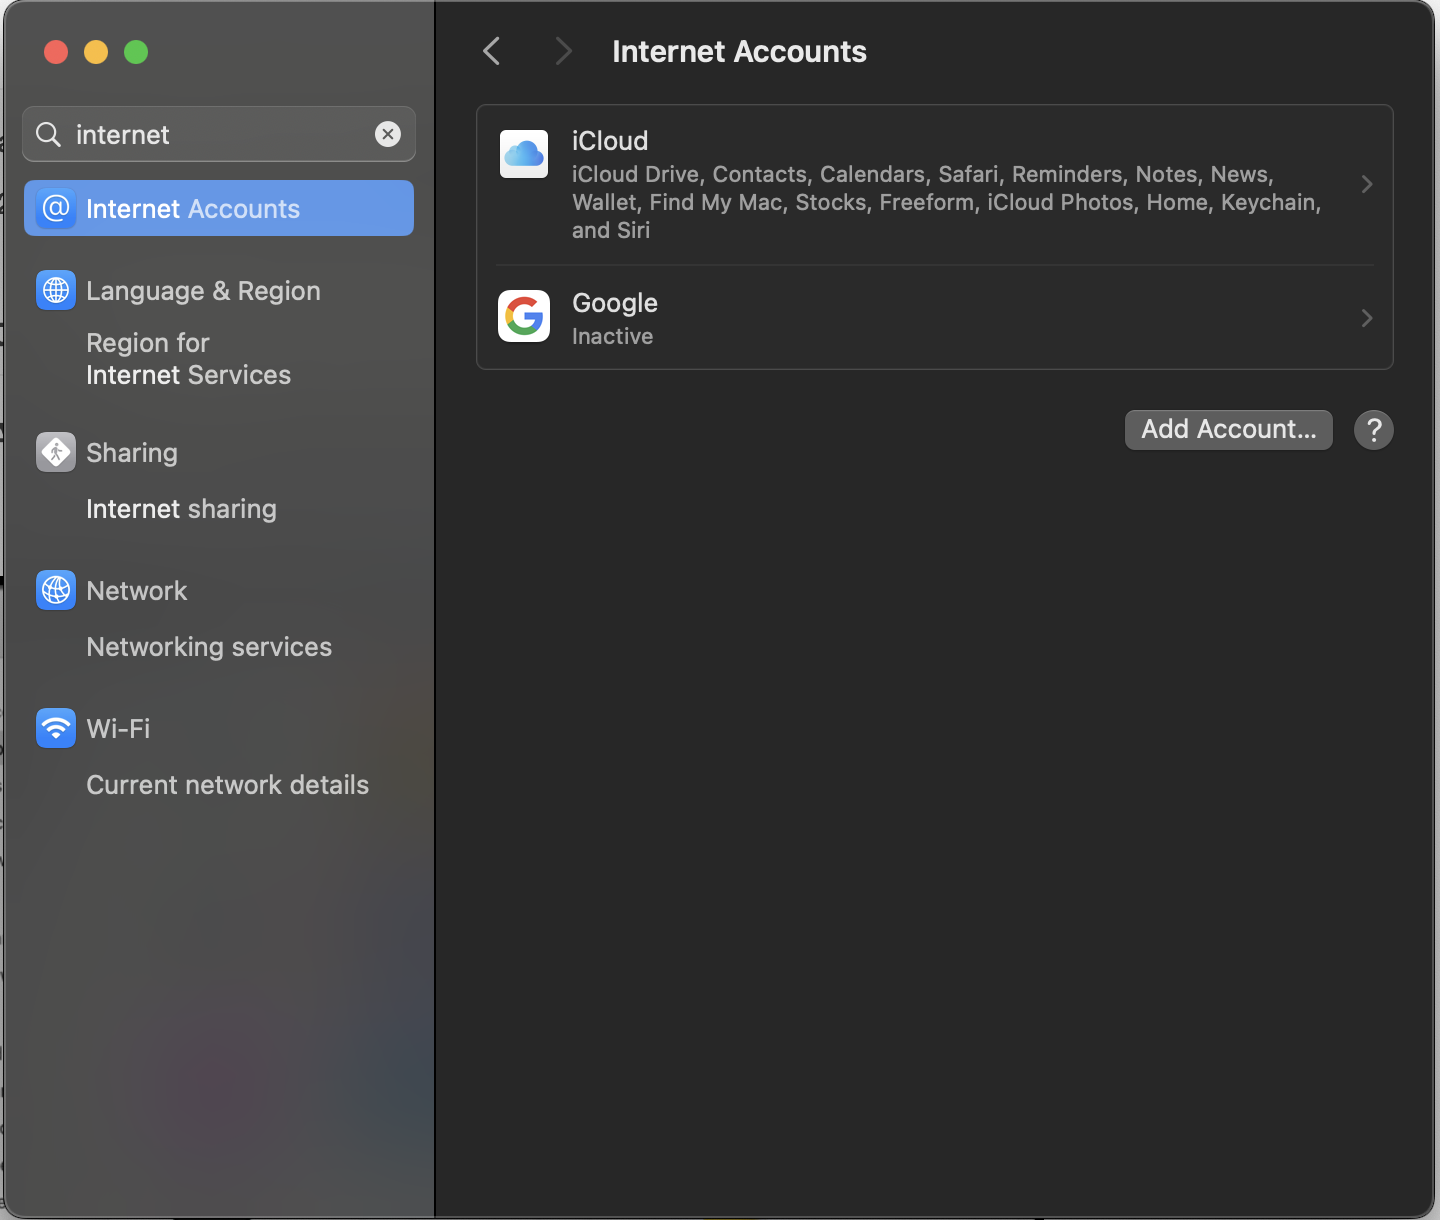The height and width of the screenshot is (1220, 1440).
Task: Click the Network globe icon
Action: click(x=56, y=590)
